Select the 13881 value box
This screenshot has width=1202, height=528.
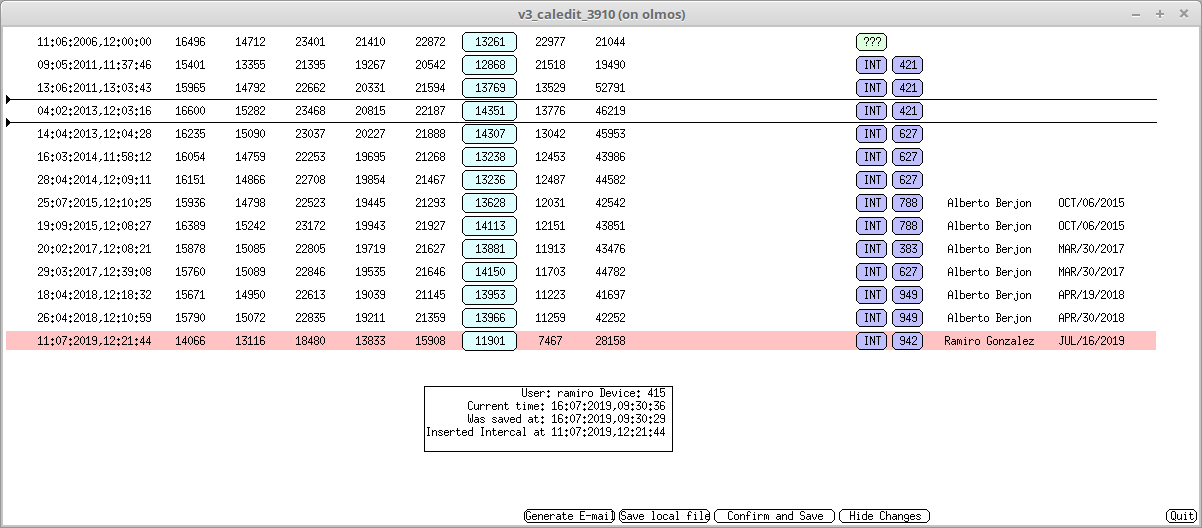[x=490, y=249]
